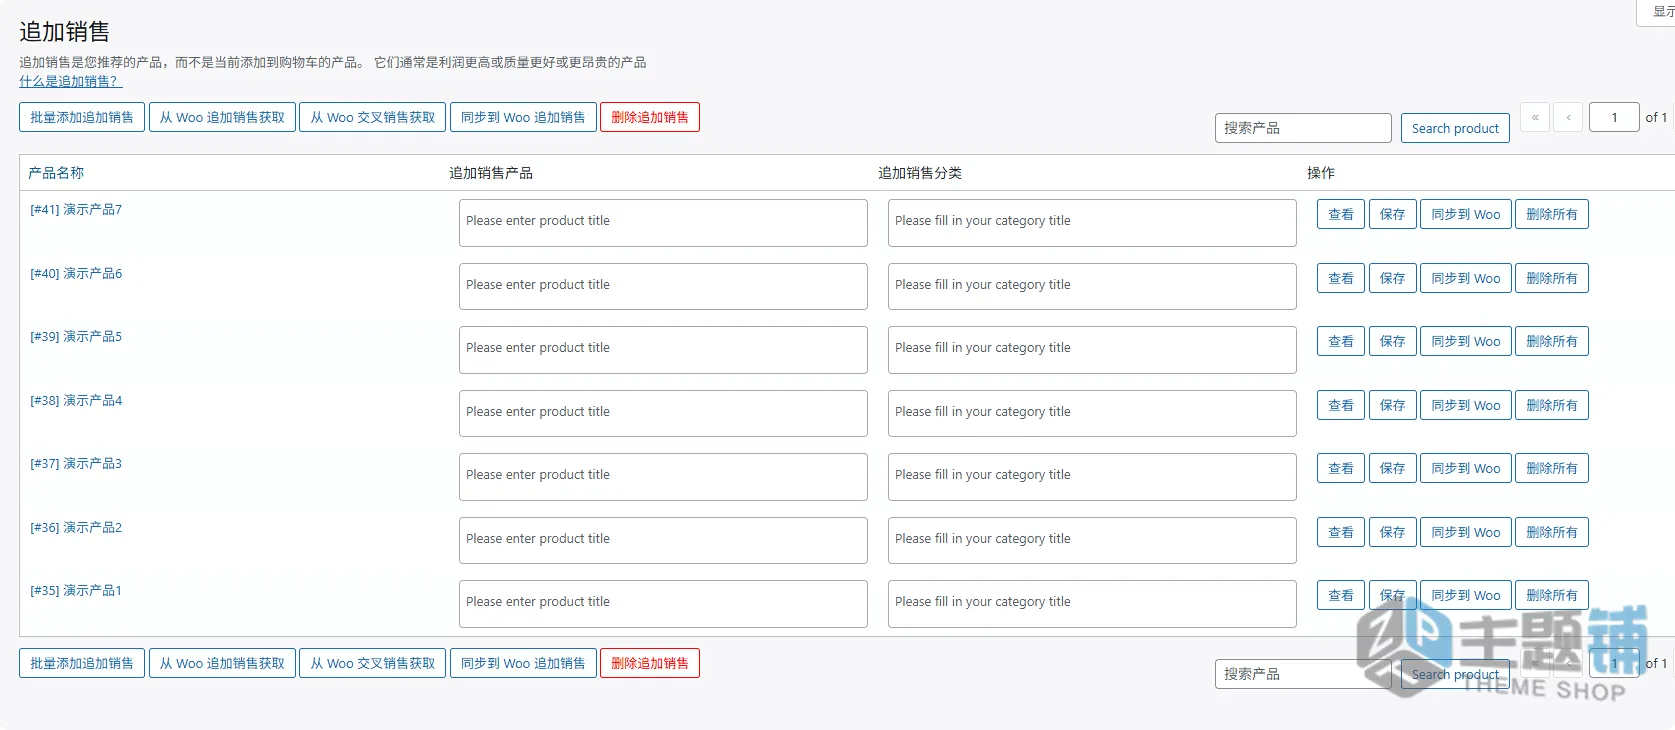Image resolution: width=1675 pixels, height=730 pixels.
Task: Open product link [#39] 演示产品5
Action: pos(76,336)
